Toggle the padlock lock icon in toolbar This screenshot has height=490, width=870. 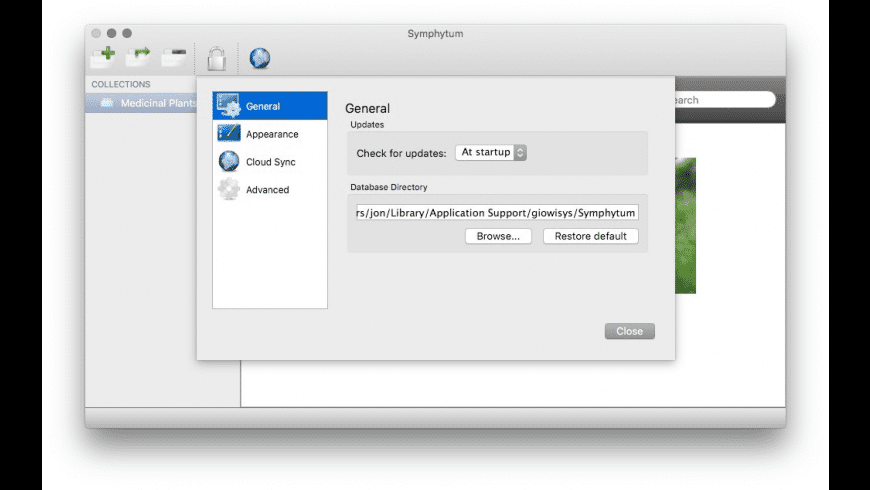point(216,58)
